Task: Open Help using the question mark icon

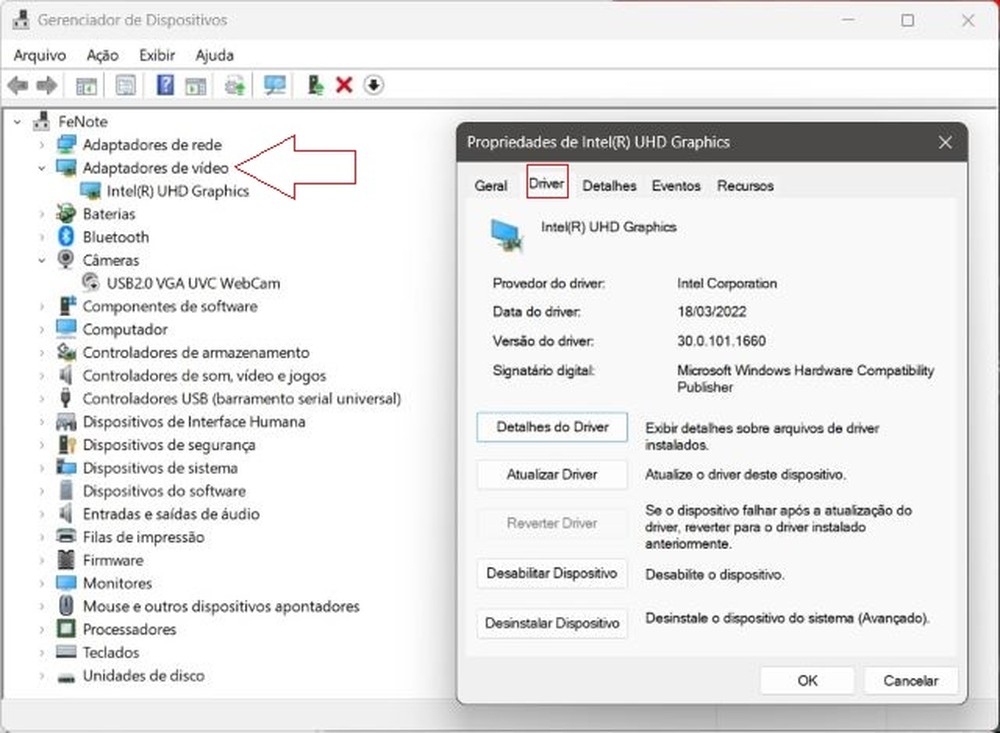Action: point(164,85)
